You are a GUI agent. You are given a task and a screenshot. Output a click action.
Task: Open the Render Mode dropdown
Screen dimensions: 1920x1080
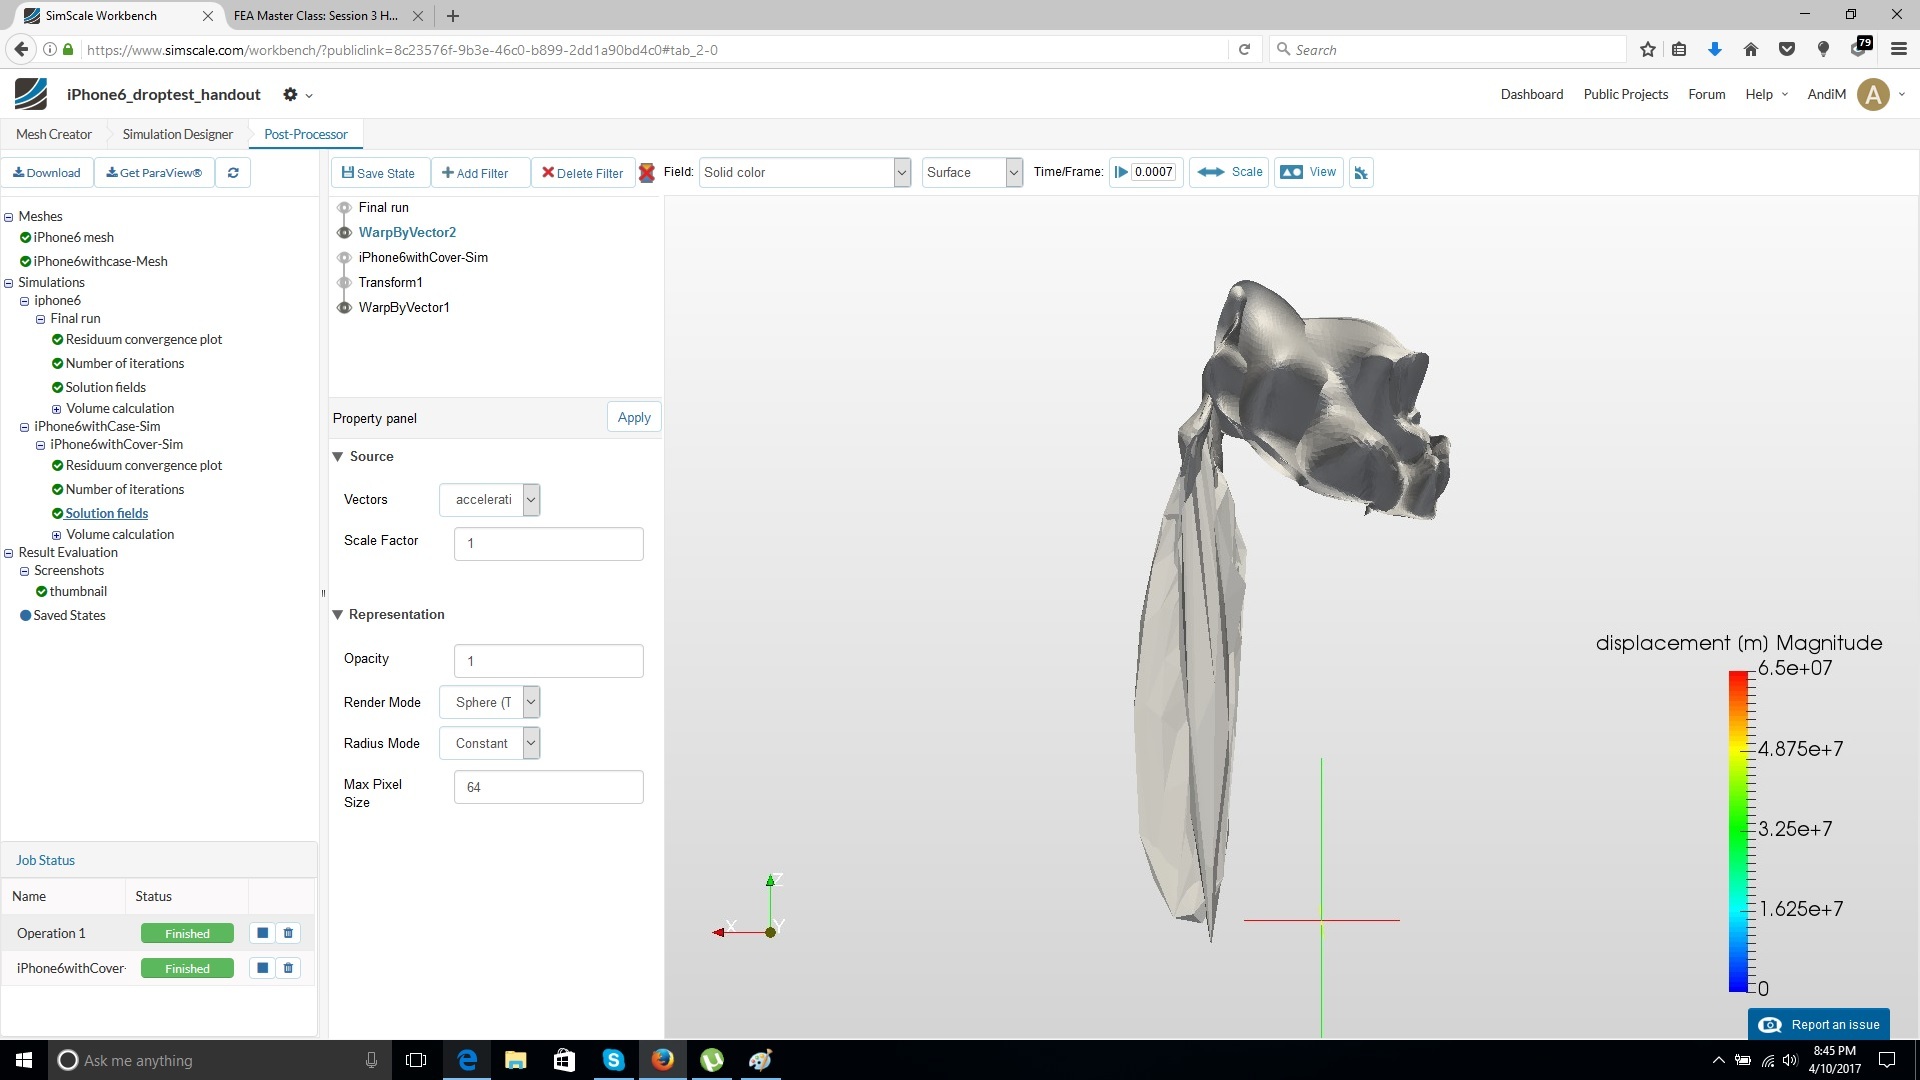(489, 702)
